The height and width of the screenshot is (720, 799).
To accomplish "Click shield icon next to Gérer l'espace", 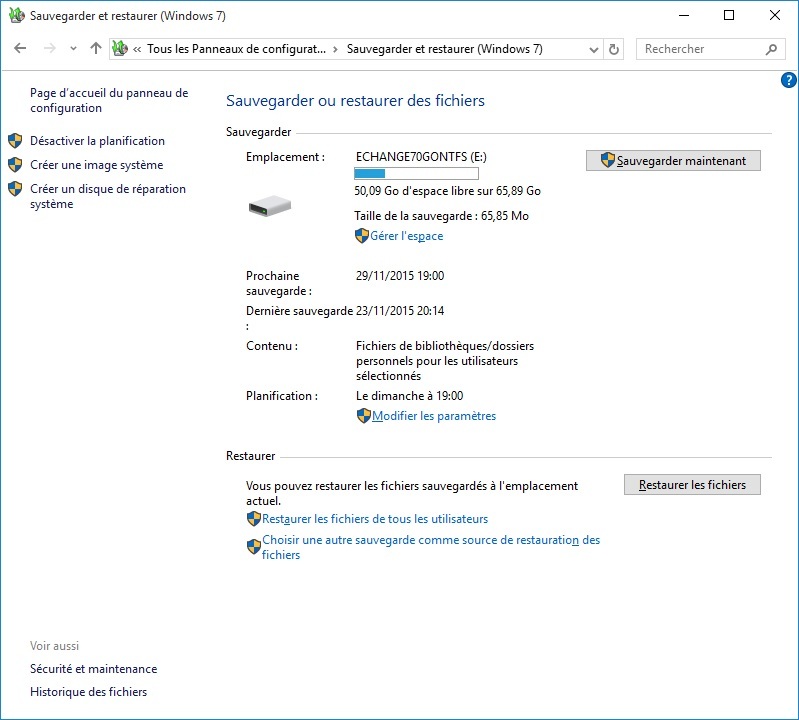I will (362, 235).
